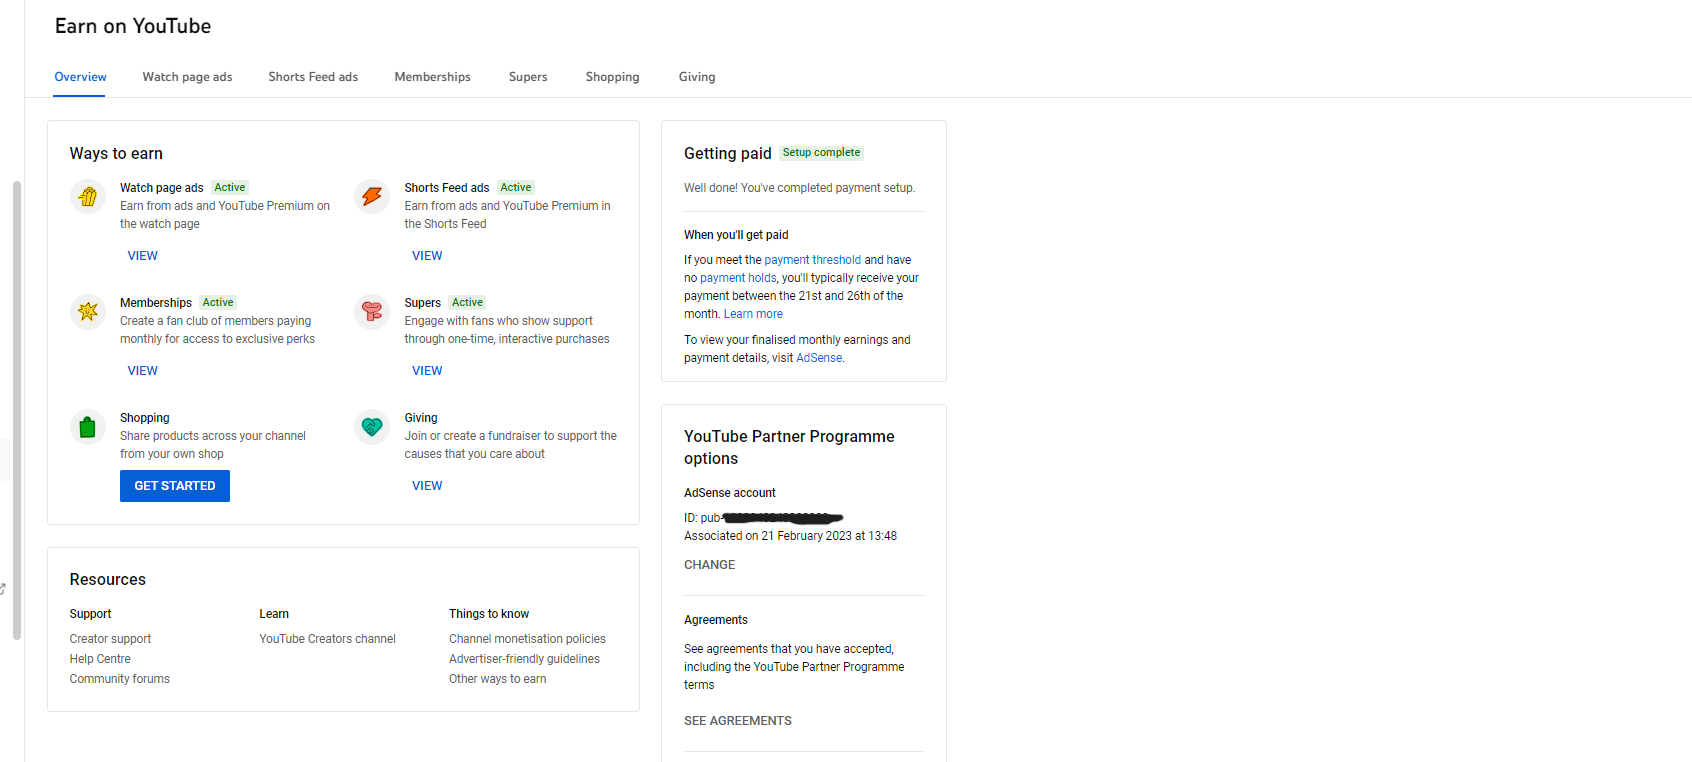This screenshot has width=1692, height=762.
Task: Go to the Supers tab
Action: click(x=528, y=77)
